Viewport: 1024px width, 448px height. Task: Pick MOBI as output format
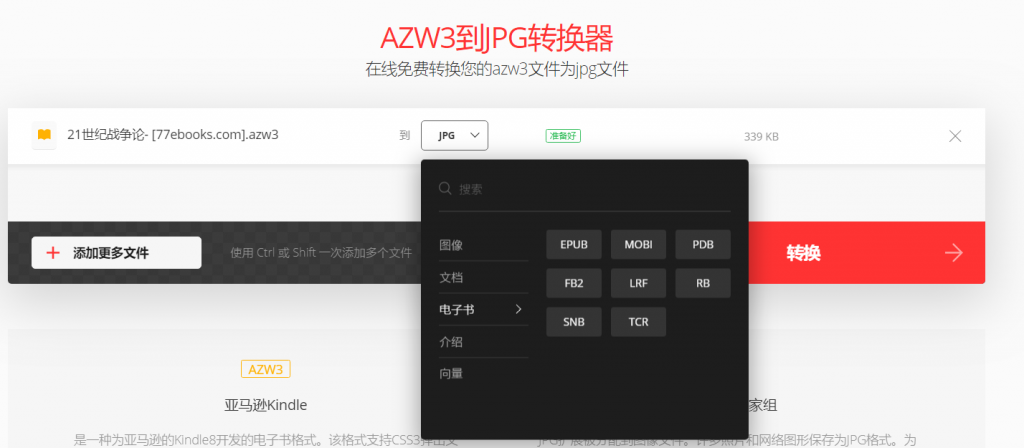[x=638, y=245]
